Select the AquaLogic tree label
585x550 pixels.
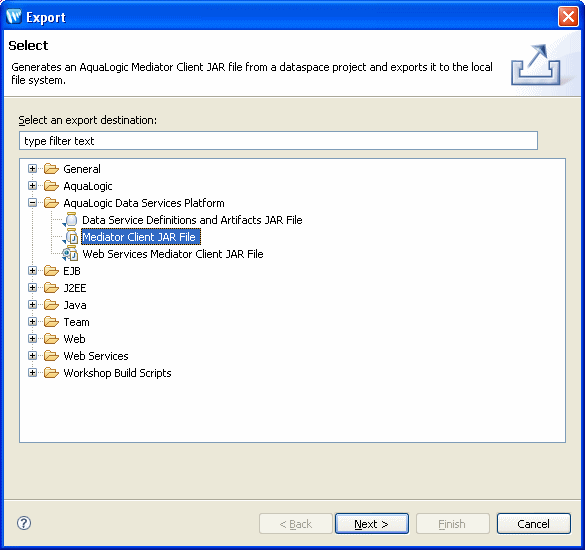point(88,186)
